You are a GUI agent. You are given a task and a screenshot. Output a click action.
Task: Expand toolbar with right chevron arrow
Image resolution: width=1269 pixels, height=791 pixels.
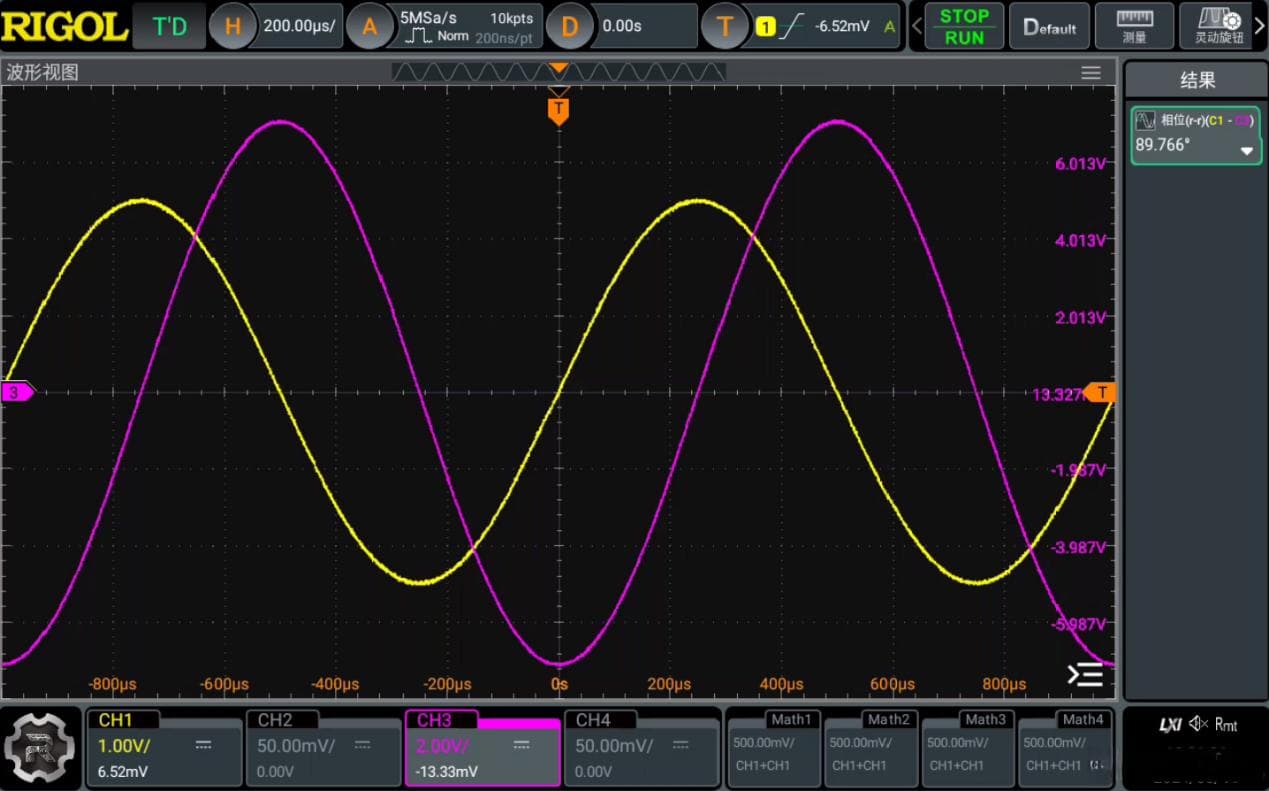tap(1259, 27)
